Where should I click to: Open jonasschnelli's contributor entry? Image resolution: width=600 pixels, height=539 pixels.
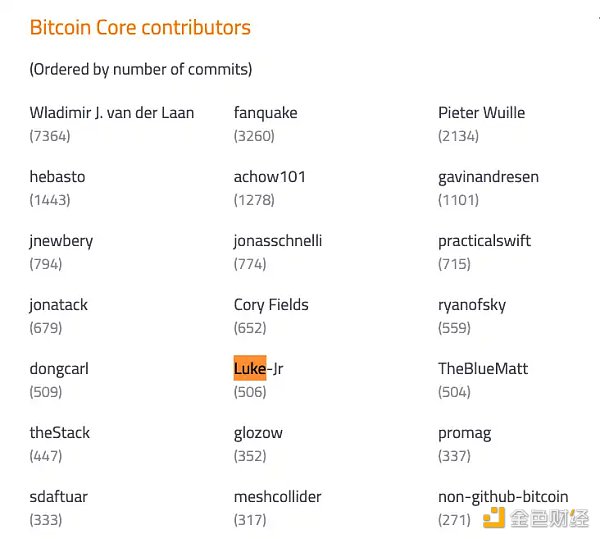pyautogui.click(x=277, y=241)
